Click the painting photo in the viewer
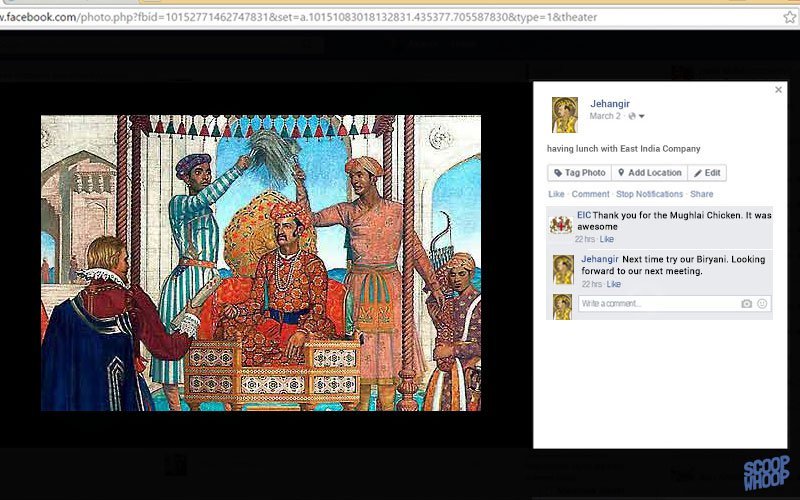The height and width of the screenshot is (500, 800). pos(261,263)
